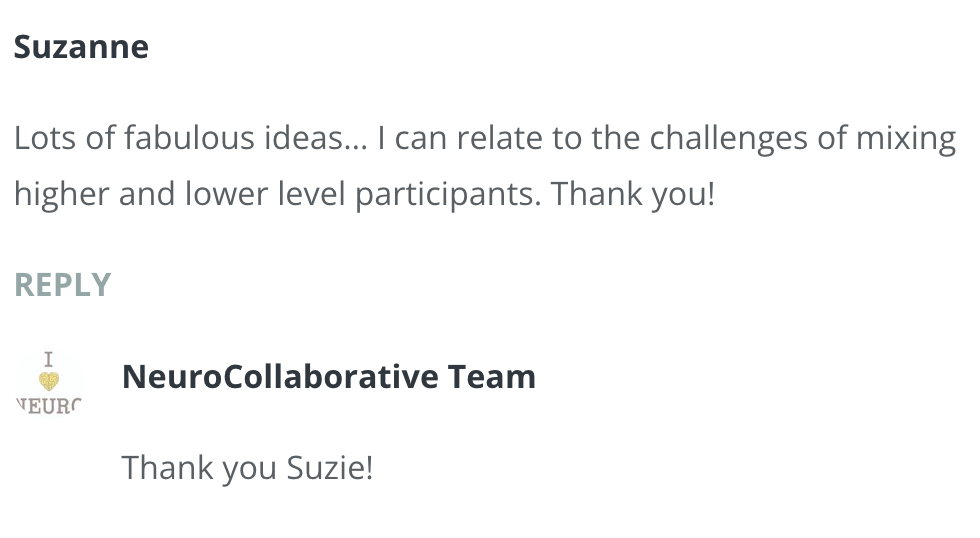Click the word 'mixing' at line end
Viewport: 980px width, 538px height.
[905, 138]
